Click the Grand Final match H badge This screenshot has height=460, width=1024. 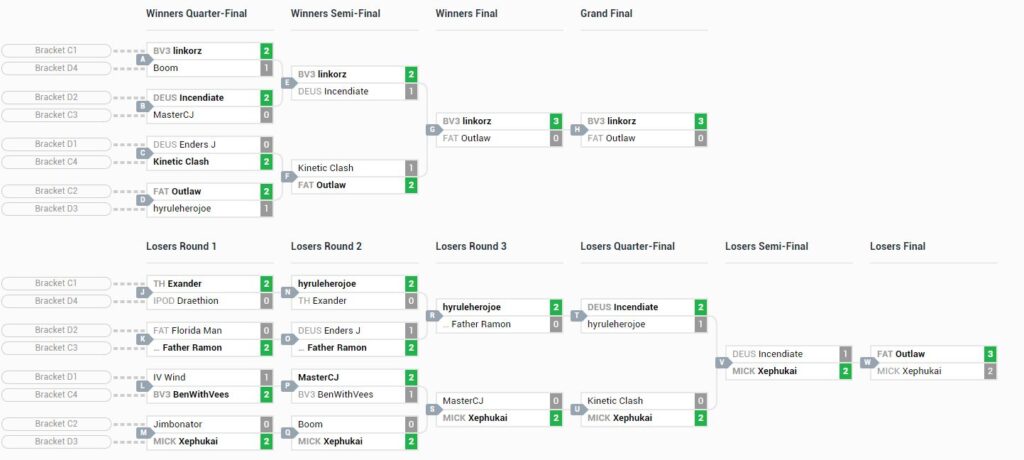pos(577,130)
